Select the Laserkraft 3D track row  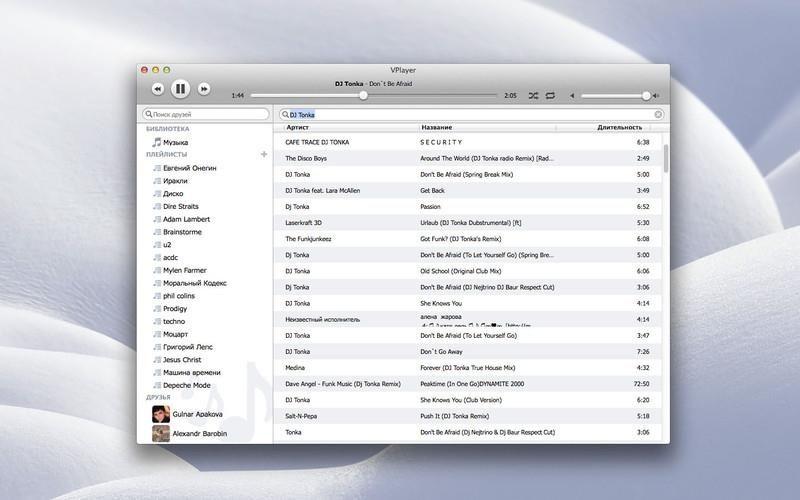pyautogui.click(x=467, y=222)
